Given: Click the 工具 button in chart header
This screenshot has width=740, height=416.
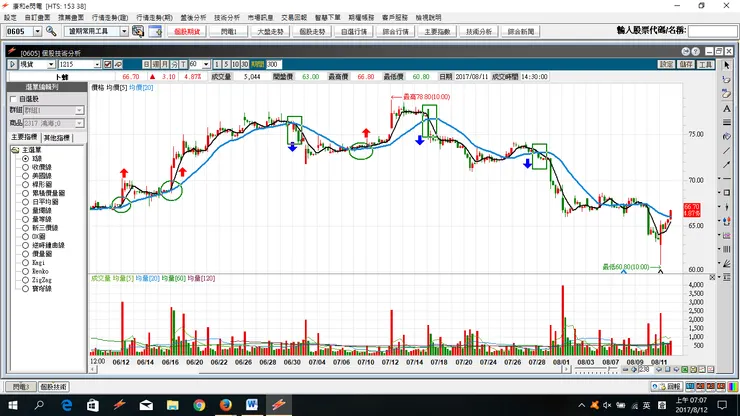Looking at the screenshot, I should coord(705,64).
